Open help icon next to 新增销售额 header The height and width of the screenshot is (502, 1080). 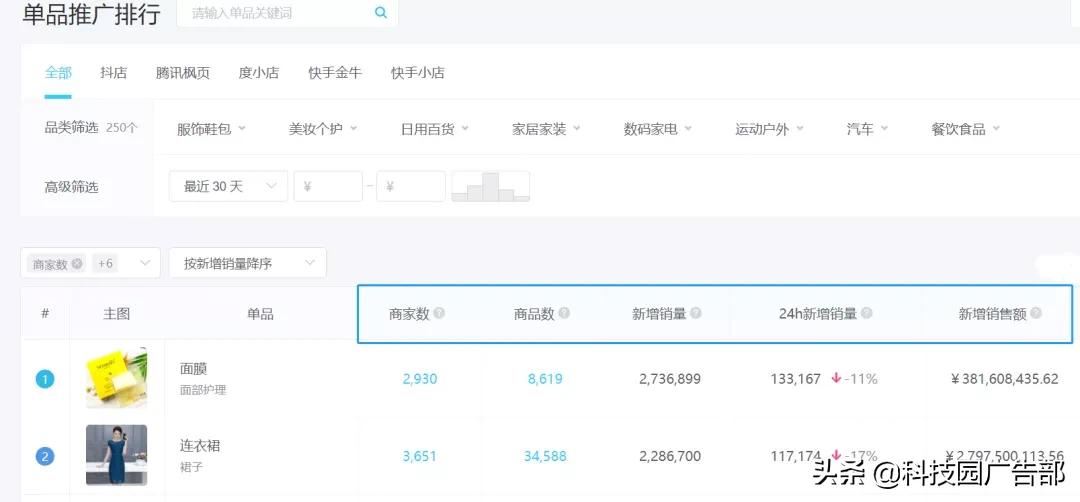tap(1035, 313)
